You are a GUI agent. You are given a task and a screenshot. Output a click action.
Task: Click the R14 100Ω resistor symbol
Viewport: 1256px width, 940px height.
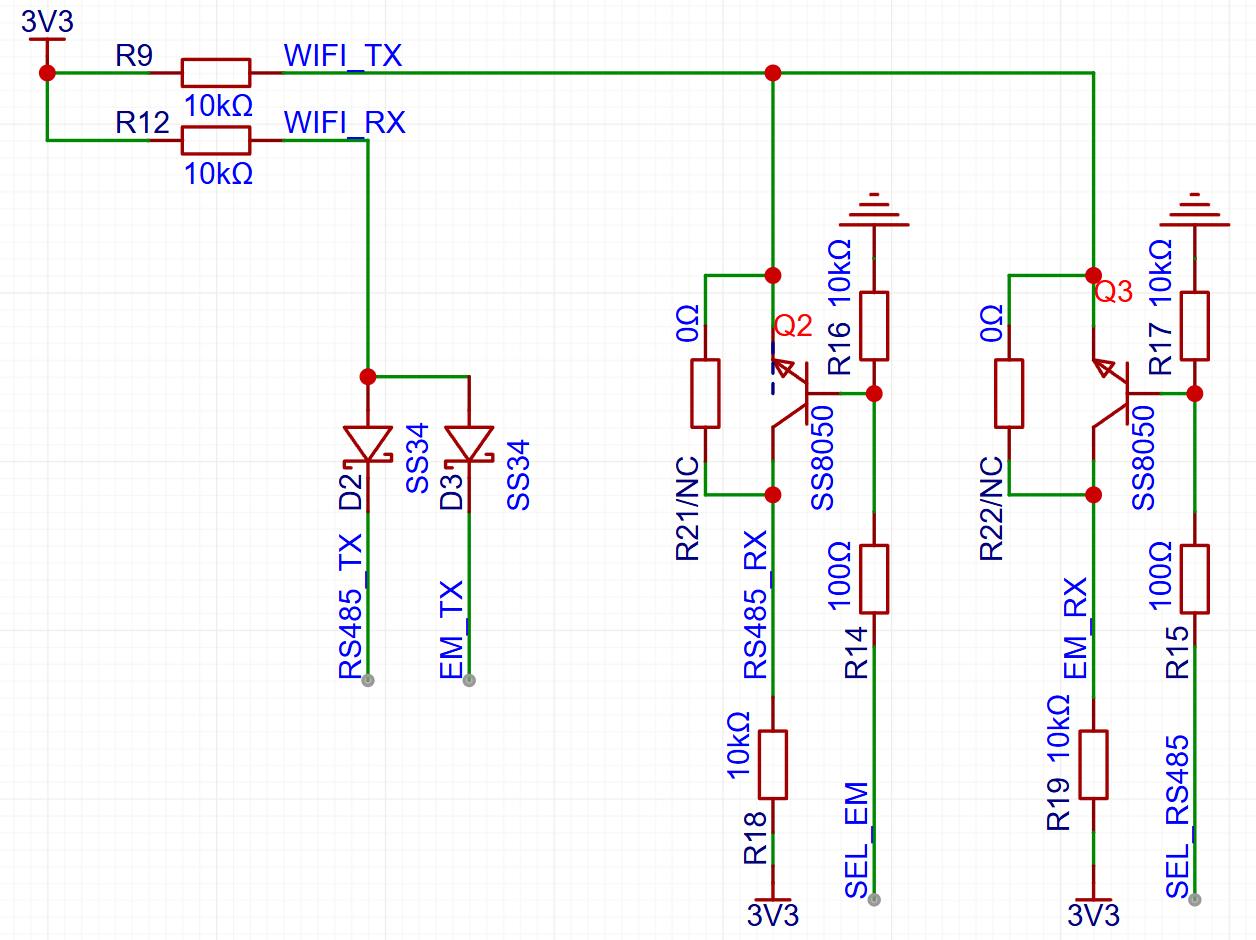pos(874,578)
